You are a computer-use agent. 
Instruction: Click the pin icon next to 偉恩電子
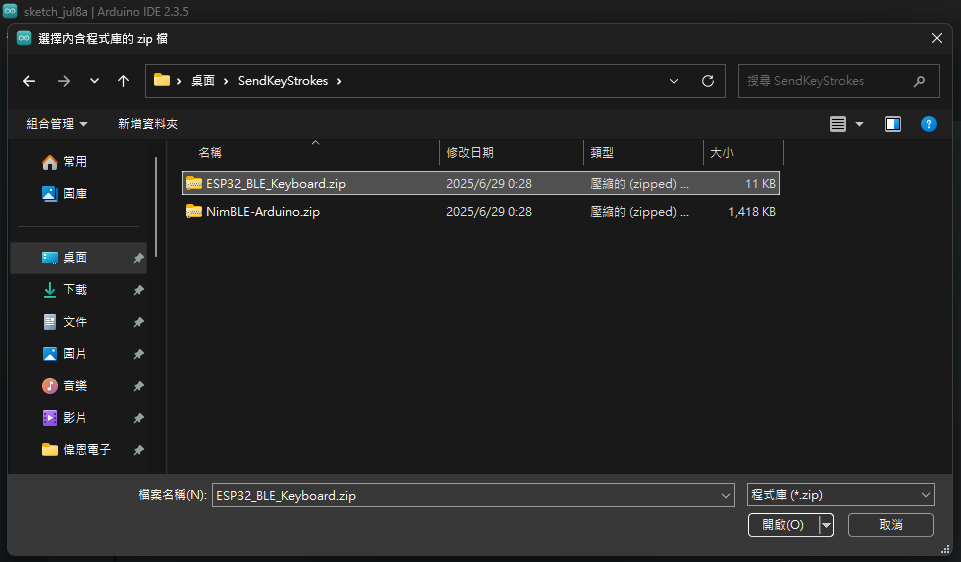[139, 450]
